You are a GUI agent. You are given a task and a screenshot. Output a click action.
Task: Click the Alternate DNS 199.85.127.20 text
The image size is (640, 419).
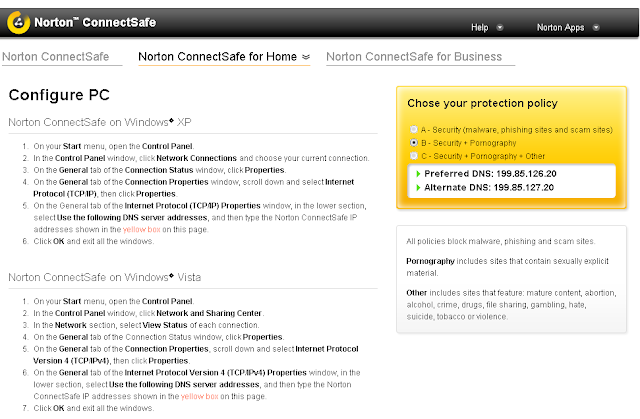pos(489,188)
